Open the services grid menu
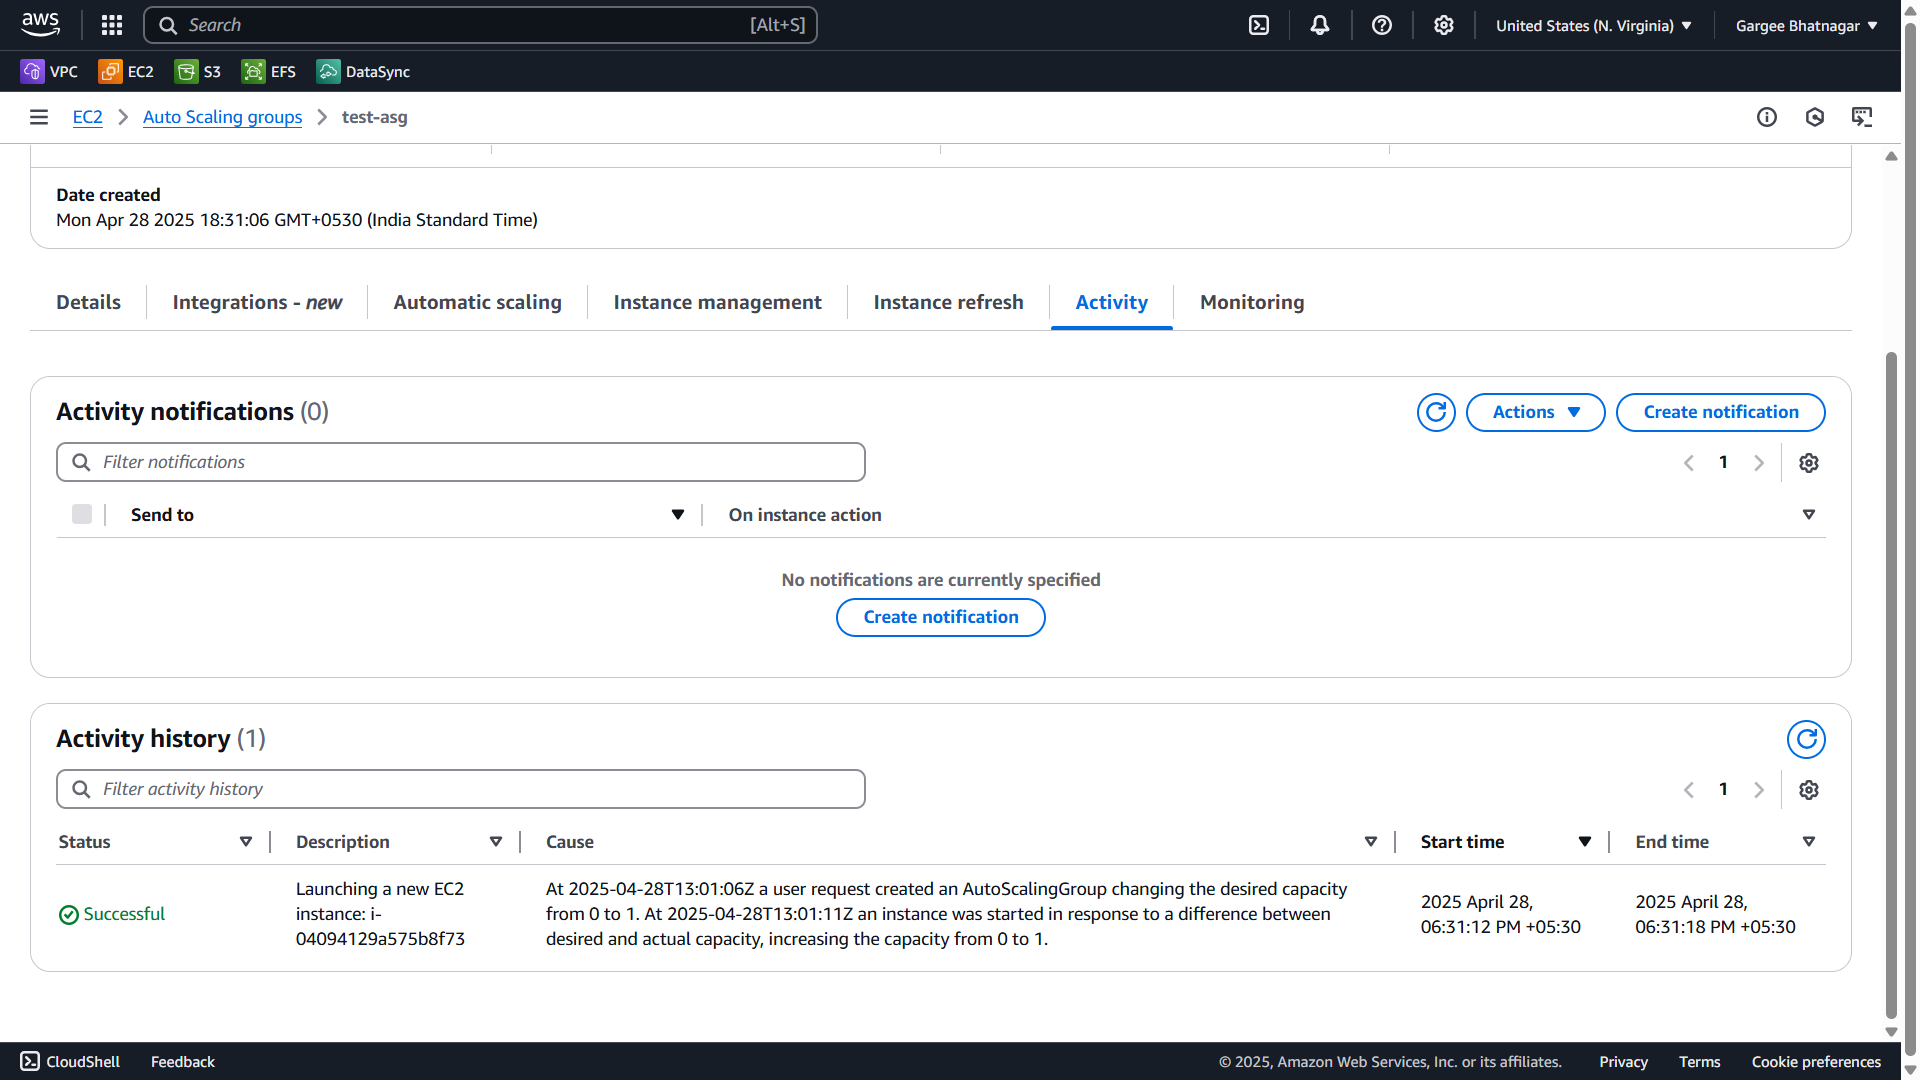Viewport: 1920px width, 1080px height. (x=112, y=25)
